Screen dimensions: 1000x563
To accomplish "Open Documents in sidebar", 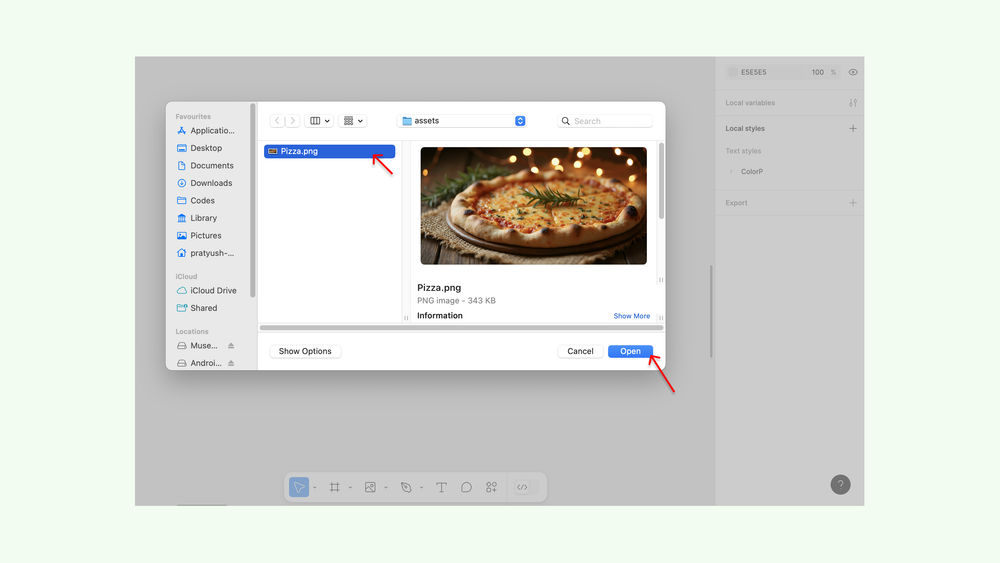I will pyautogui.click(x=205, y=165).
